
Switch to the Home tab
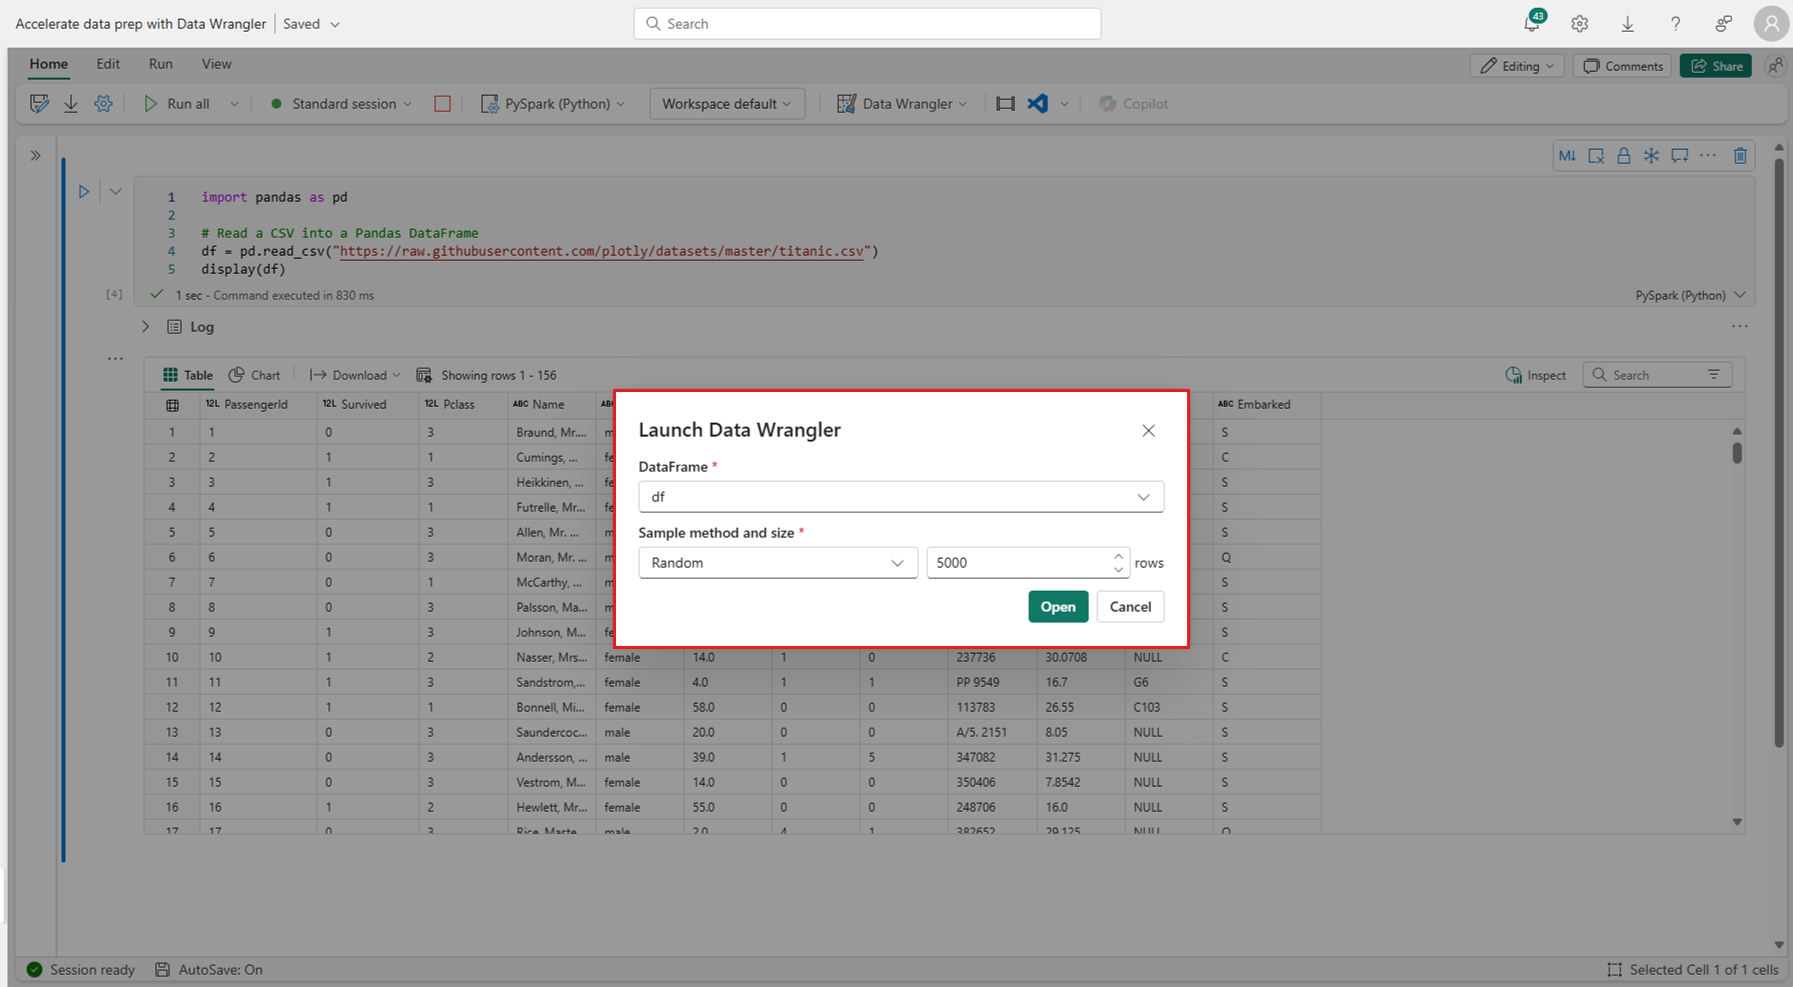(x=49, y=64)
